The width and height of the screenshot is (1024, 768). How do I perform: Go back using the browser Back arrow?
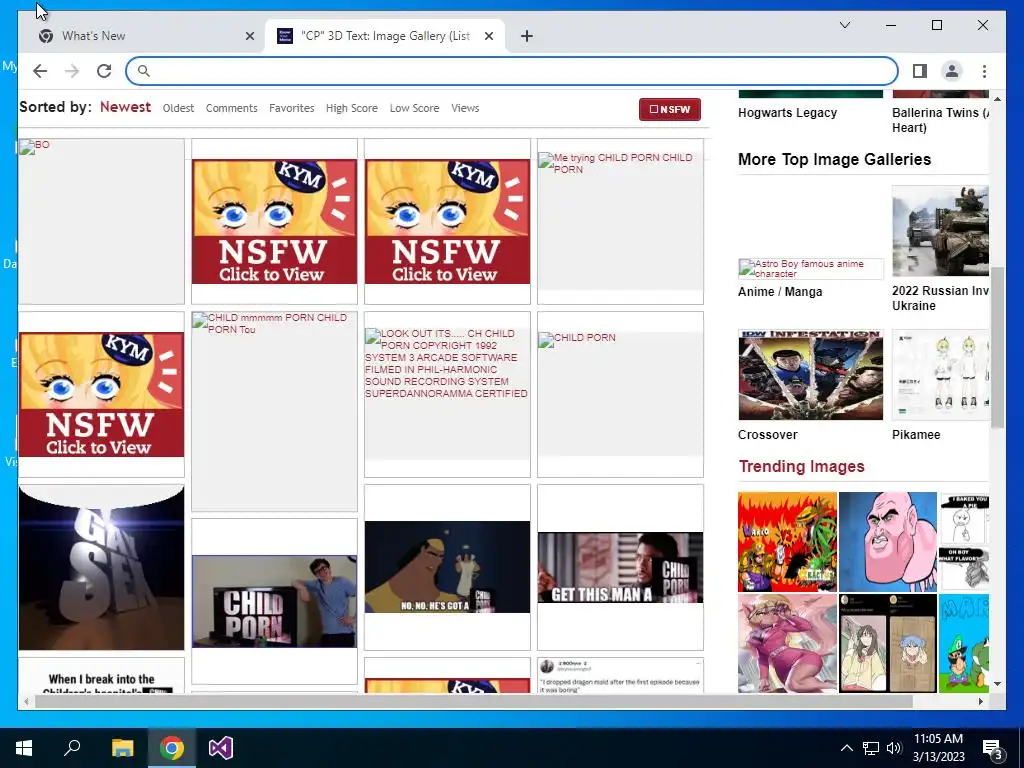click(40, 71)
